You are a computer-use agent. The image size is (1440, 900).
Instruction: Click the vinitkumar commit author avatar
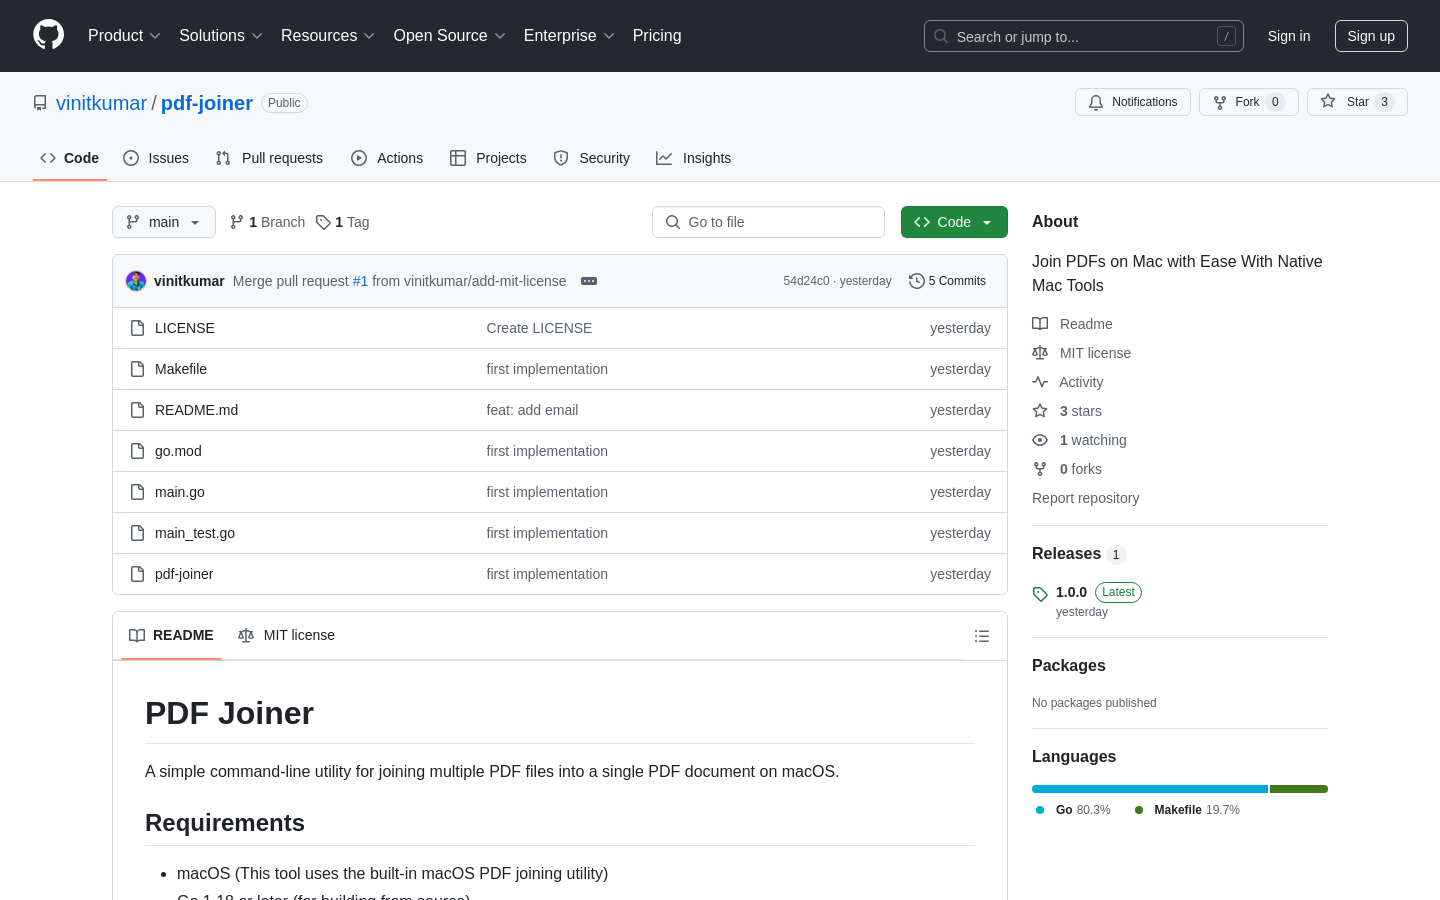point(136,281)
